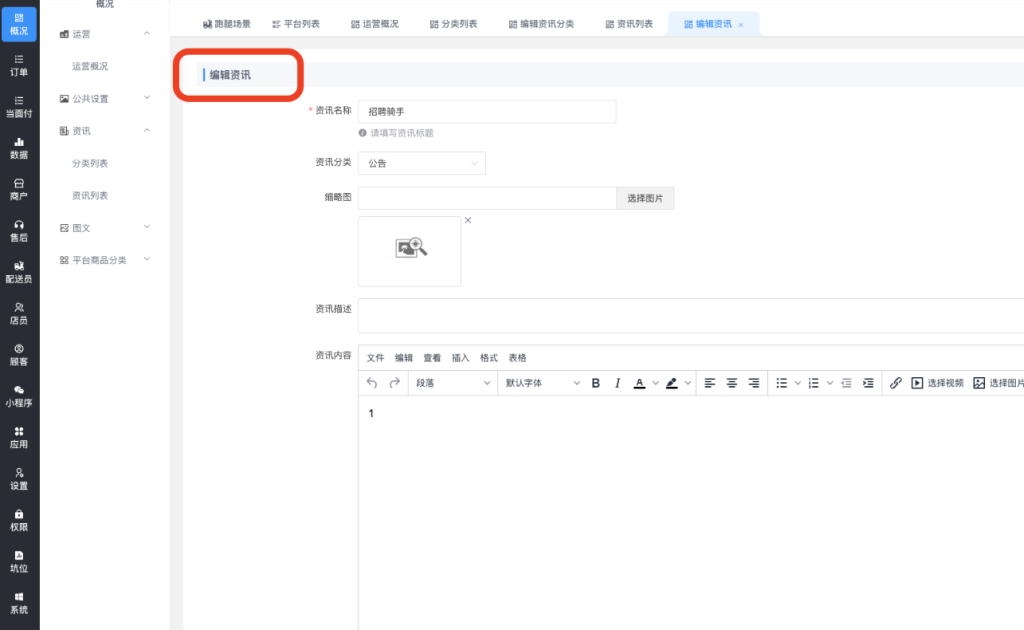Insert a bulleted list
The height and width of the screenshot is (630, 1024).
coord(782,383)
